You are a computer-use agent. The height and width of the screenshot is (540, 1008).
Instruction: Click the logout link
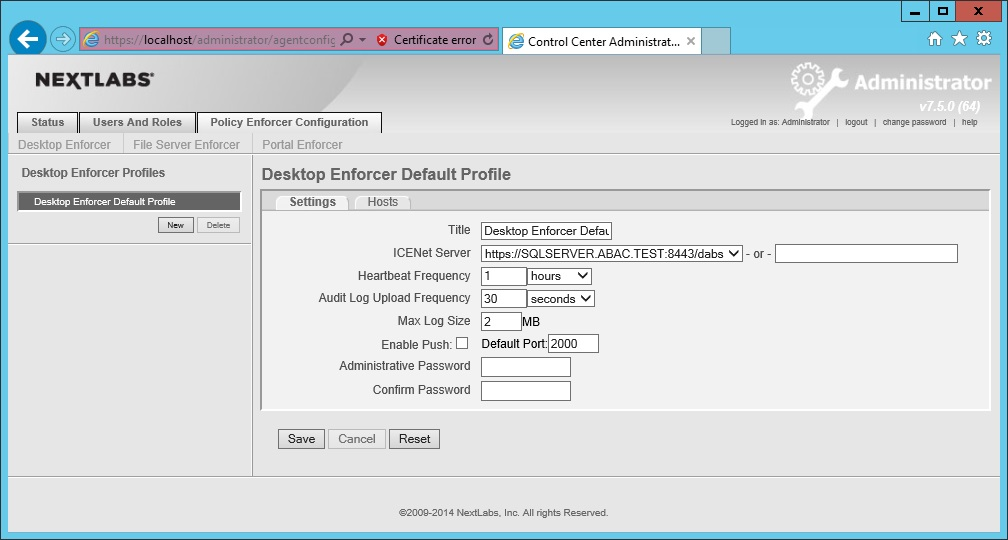856,122
